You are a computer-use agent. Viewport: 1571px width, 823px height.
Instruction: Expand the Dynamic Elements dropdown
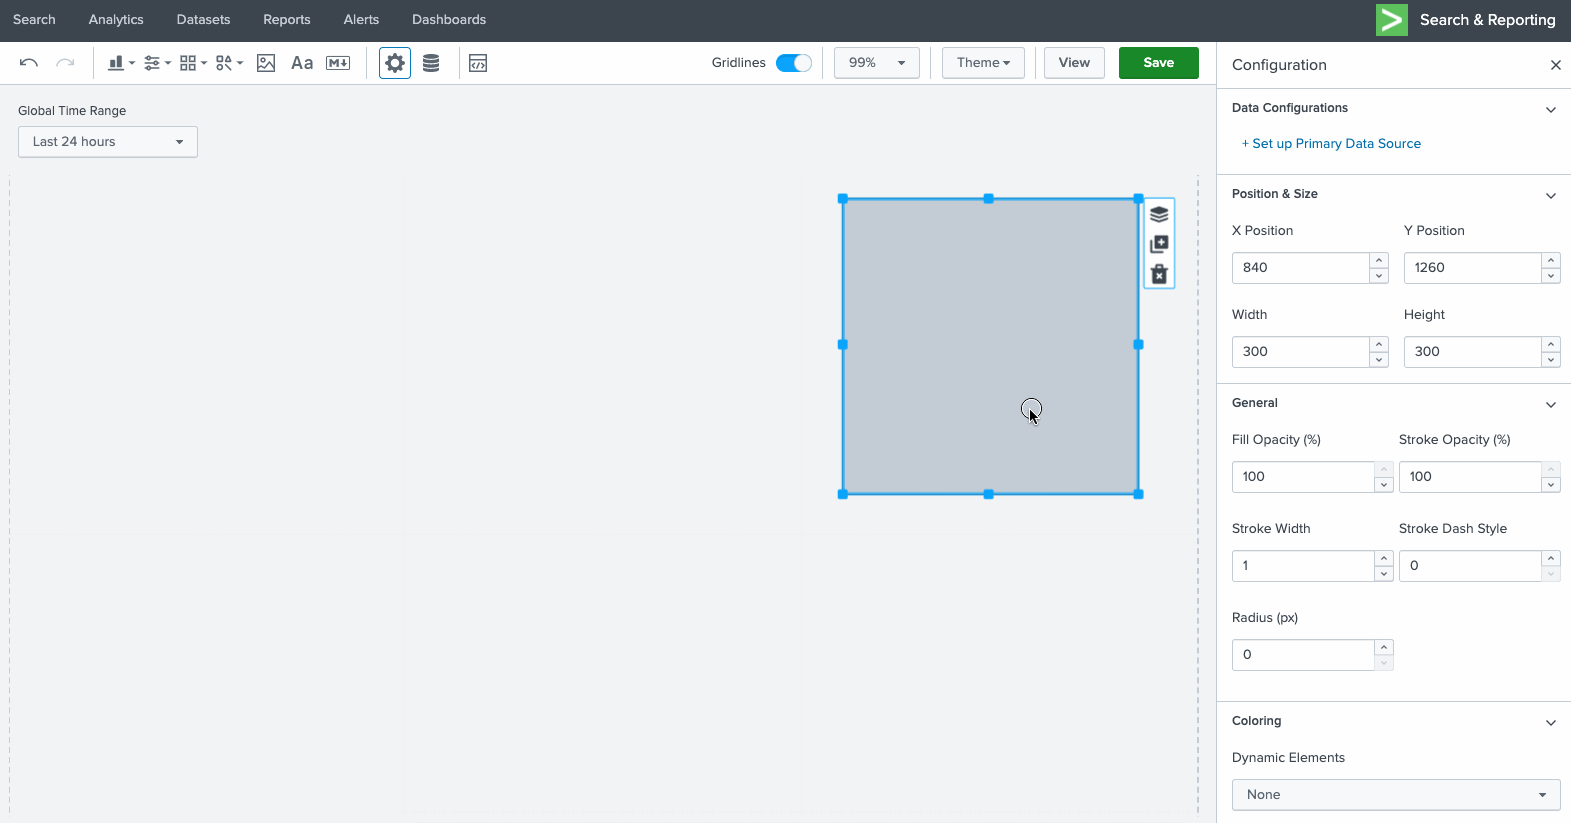pos(1395,795)
